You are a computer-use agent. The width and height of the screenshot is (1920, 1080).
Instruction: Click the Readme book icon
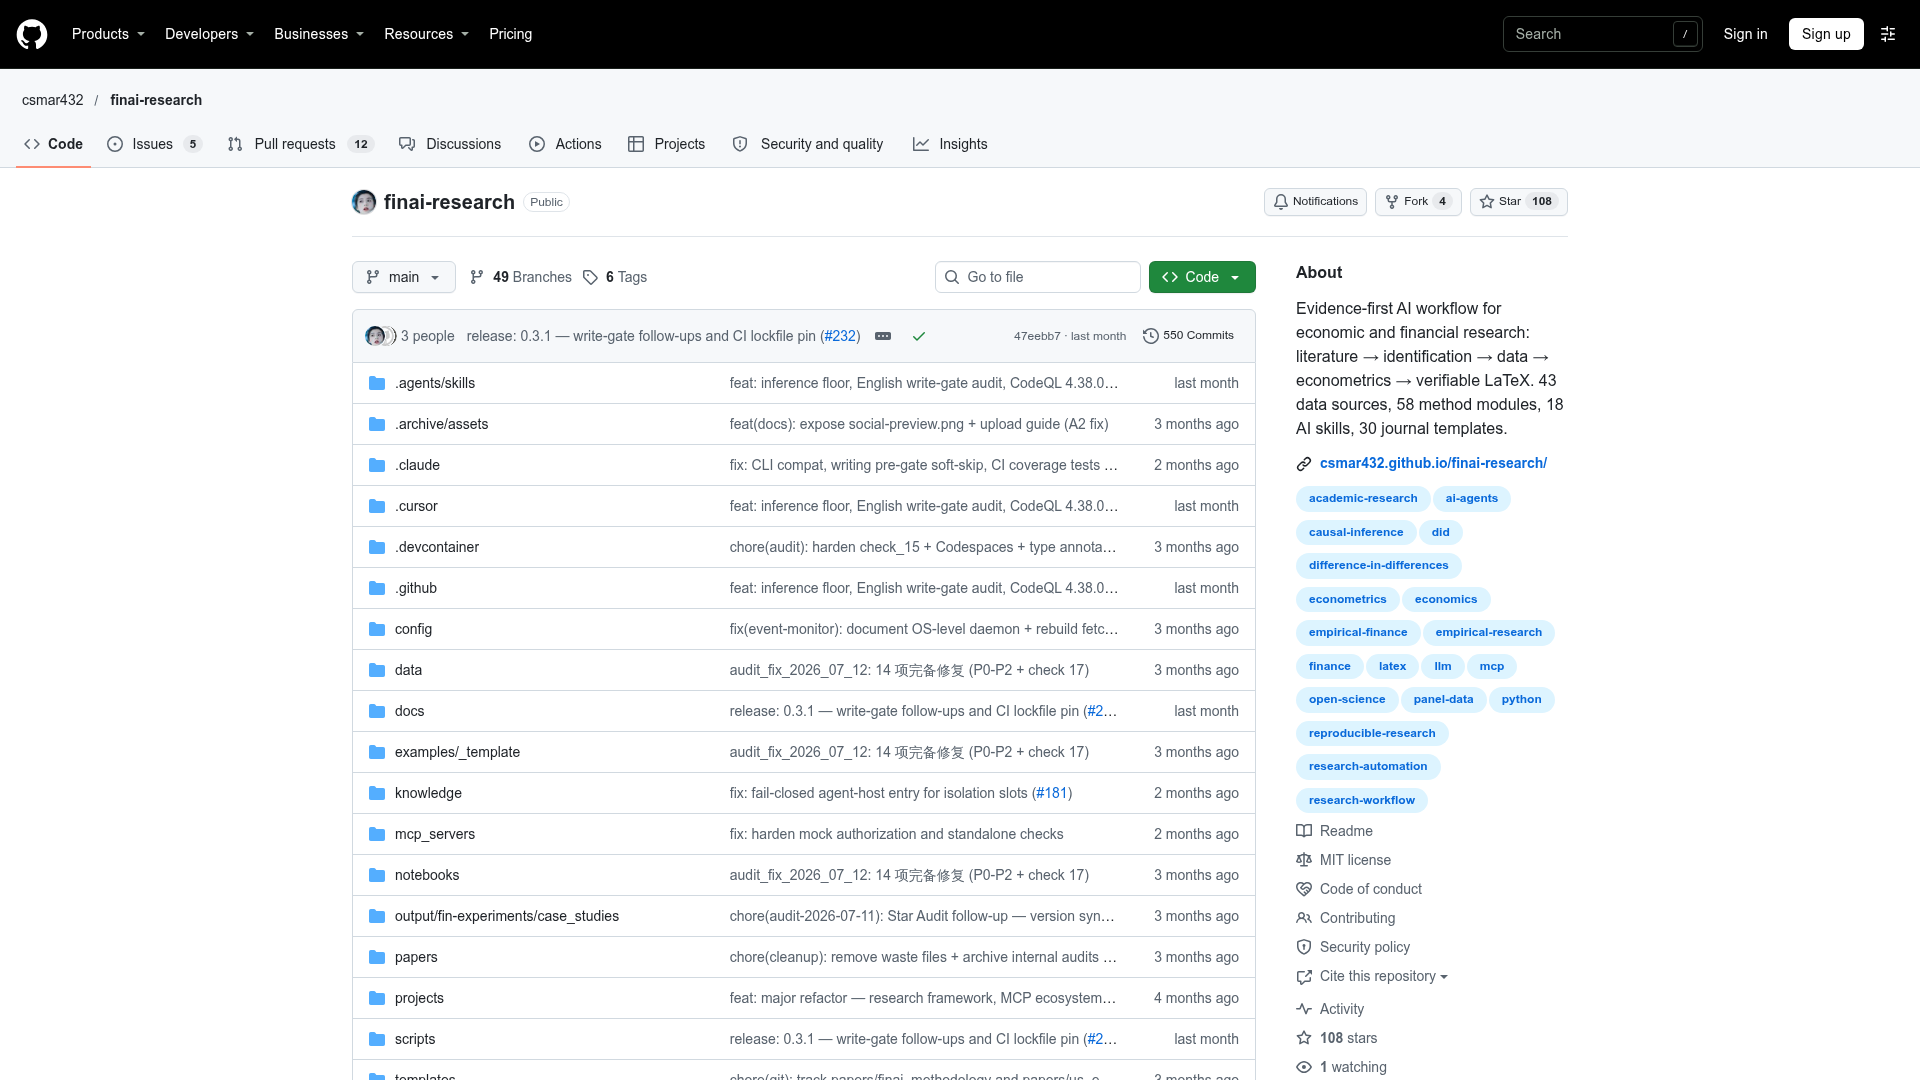(x=1304, y=831)
